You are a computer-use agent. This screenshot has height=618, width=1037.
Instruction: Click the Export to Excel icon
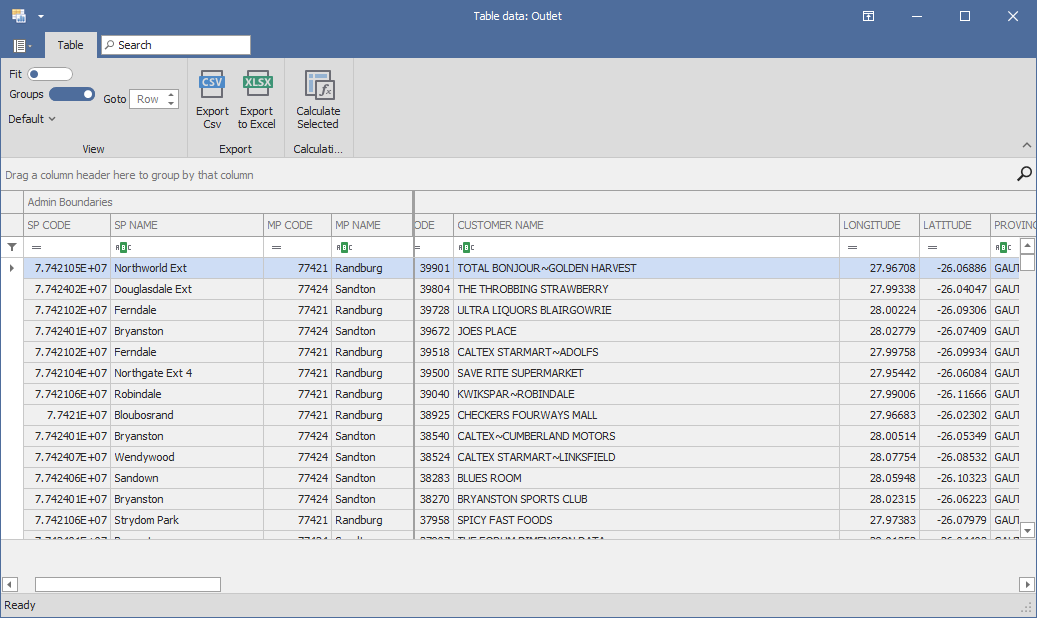pos(257,85)
